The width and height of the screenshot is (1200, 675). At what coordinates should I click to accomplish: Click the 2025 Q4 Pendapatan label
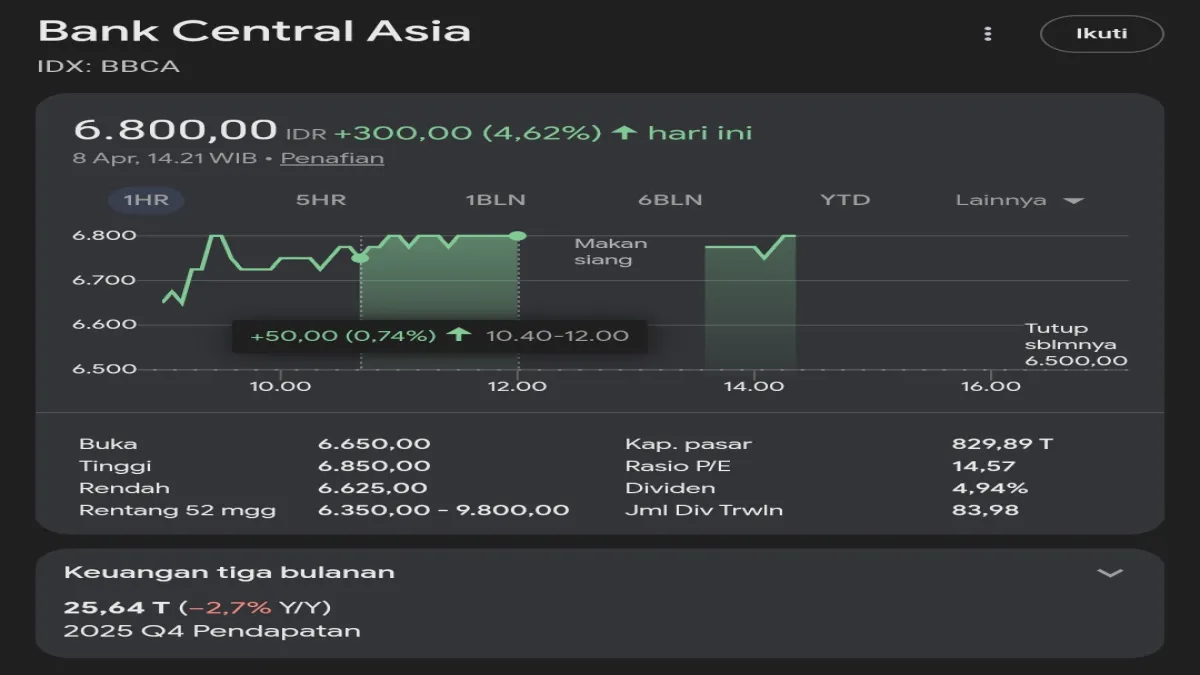pyautogui.click(x=212, y=631)
